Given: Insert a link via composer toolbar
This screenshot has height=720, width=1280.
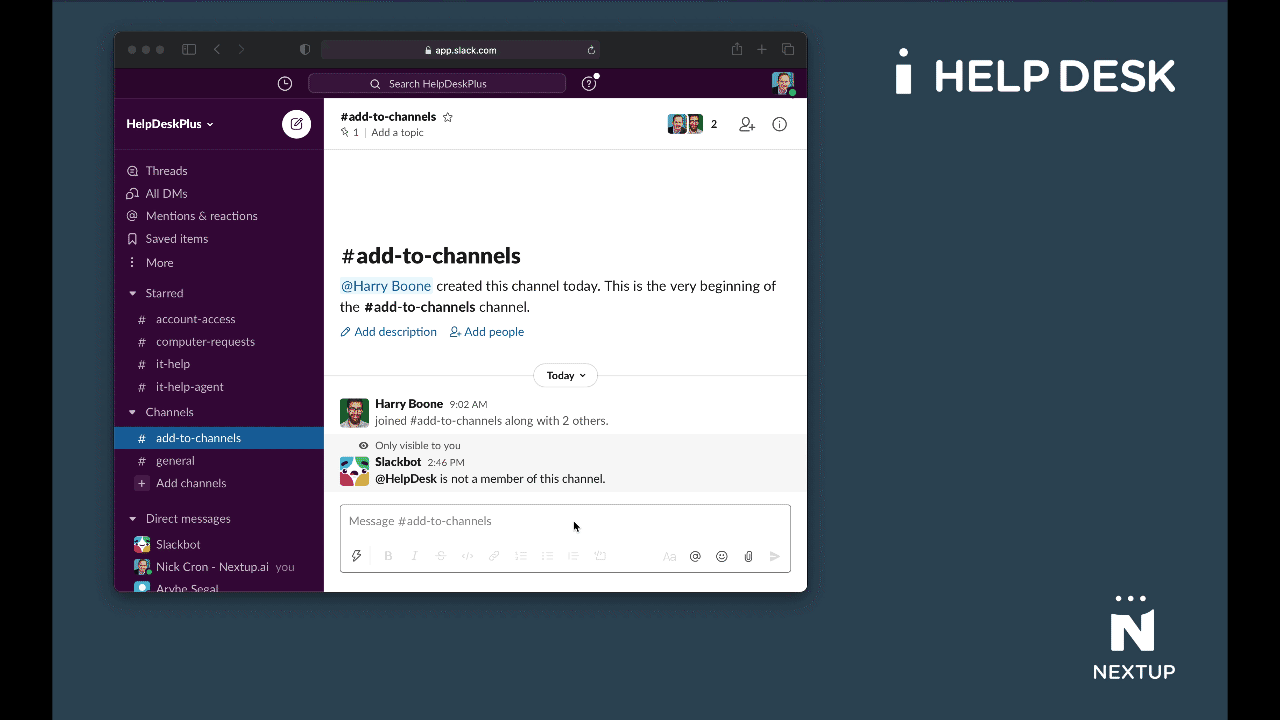Looking at the screenshot, I should click(494, 556).
